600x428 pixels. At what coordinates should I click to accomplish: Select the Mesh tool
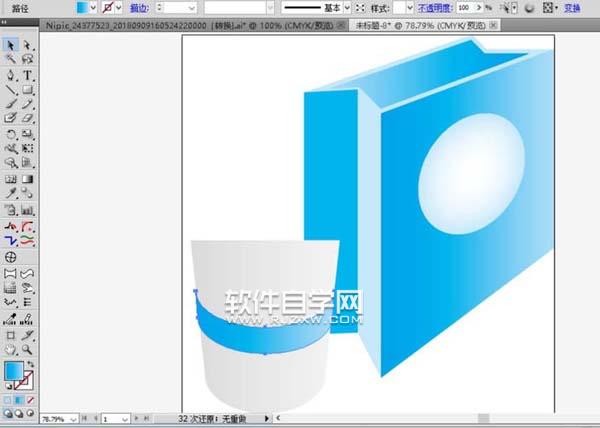tap(10, 179)
